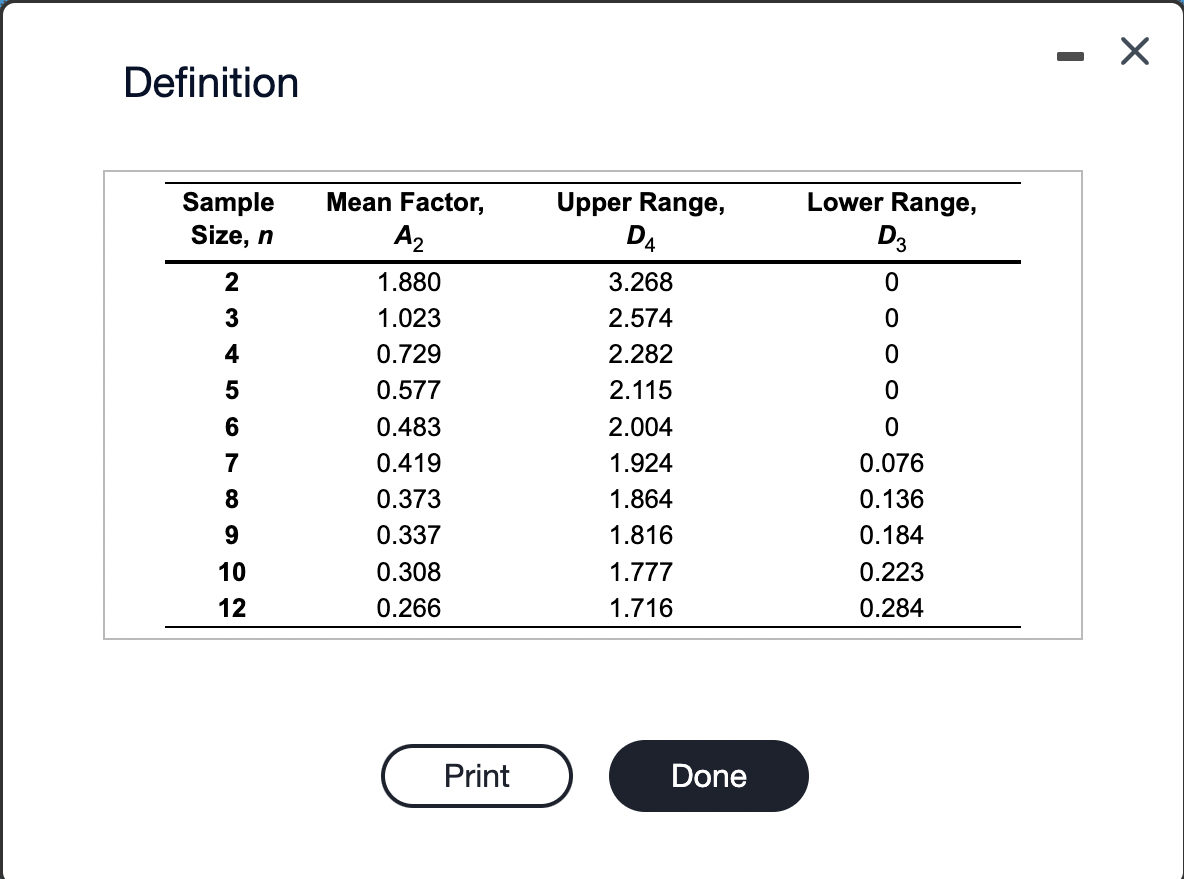1184x879 pixels.
Task: Click the X close icon
Action: (1135, 51)
